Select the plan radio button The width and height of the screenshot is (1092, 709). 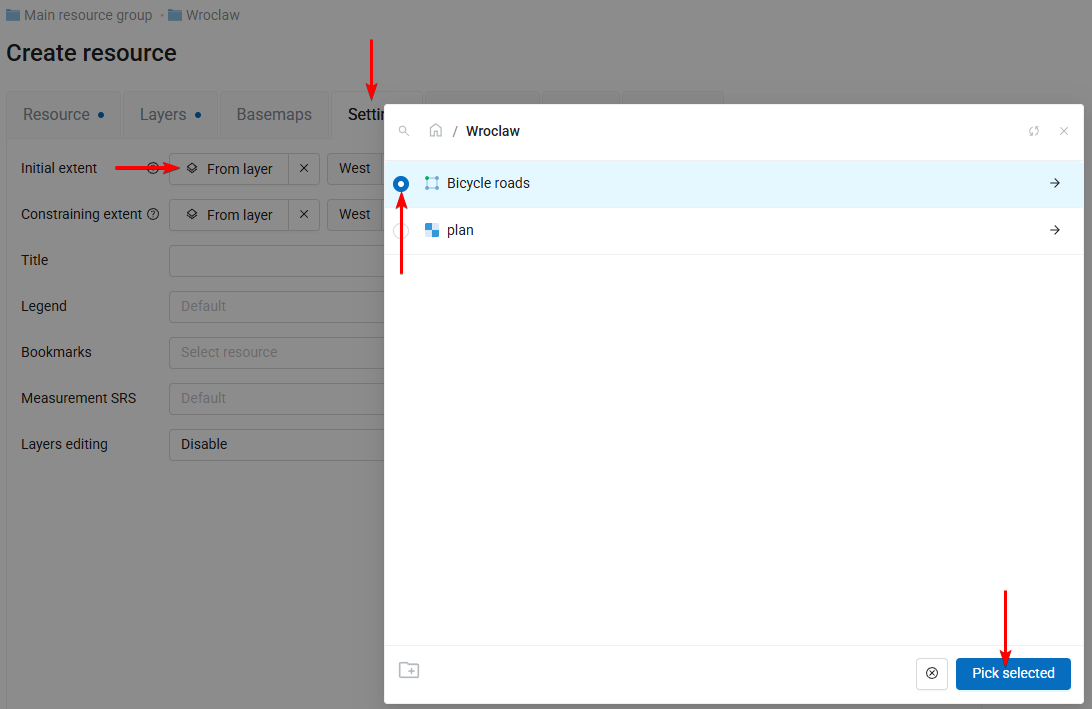point(401,231)
